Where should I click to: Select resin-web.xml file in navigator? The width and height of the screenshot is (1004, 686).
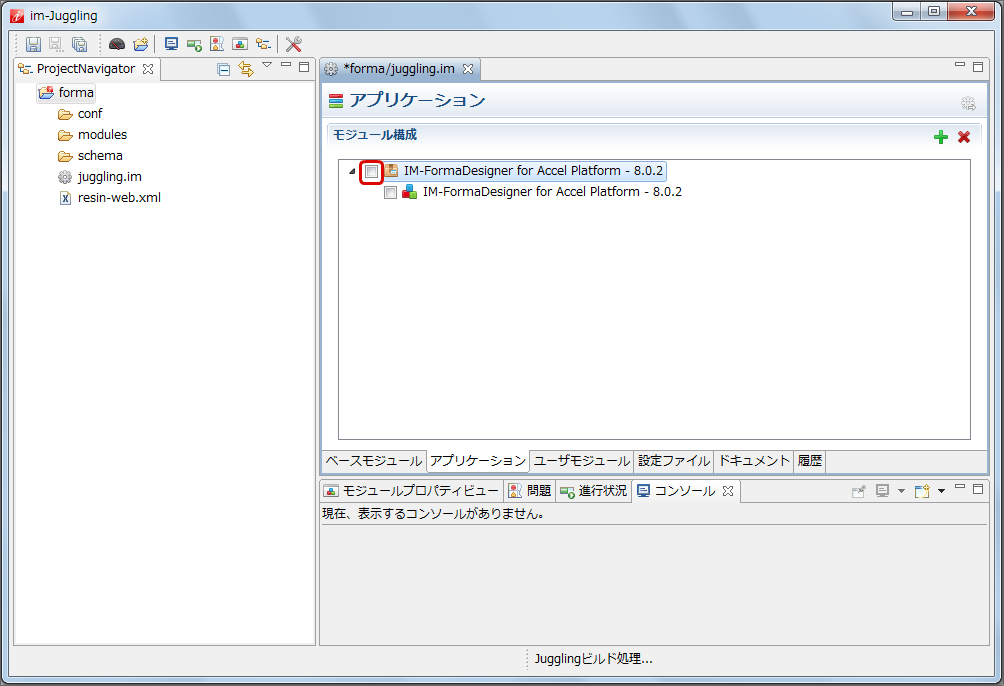[x=109, y=198]
